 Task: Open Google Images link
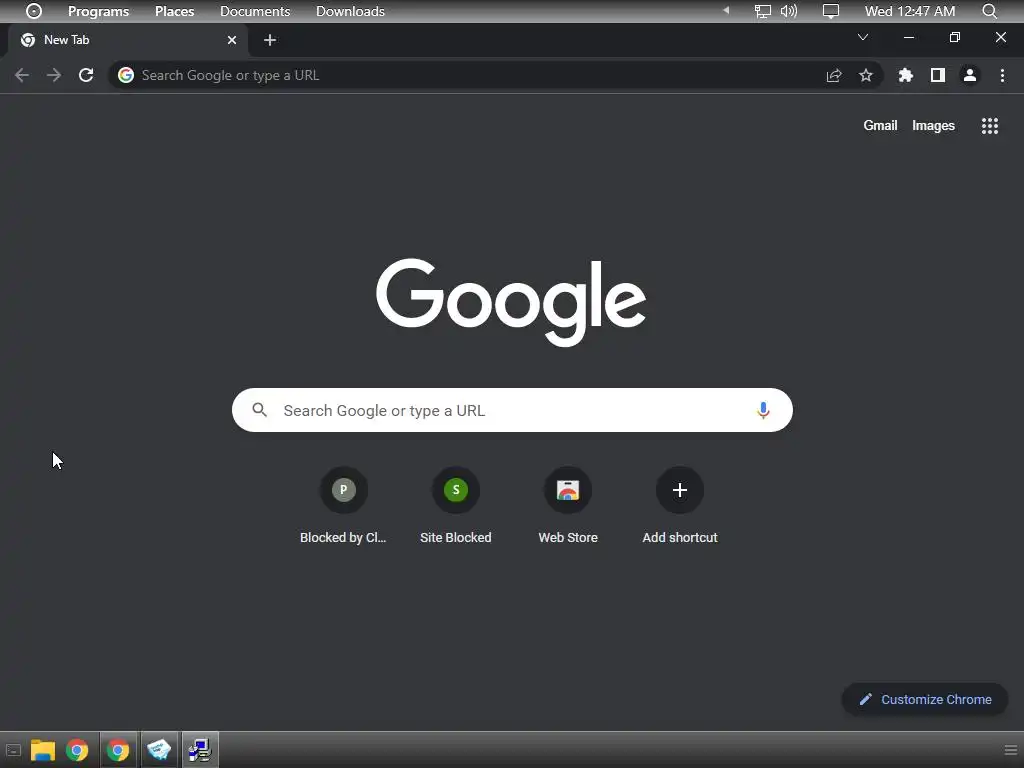click(933, 125)
